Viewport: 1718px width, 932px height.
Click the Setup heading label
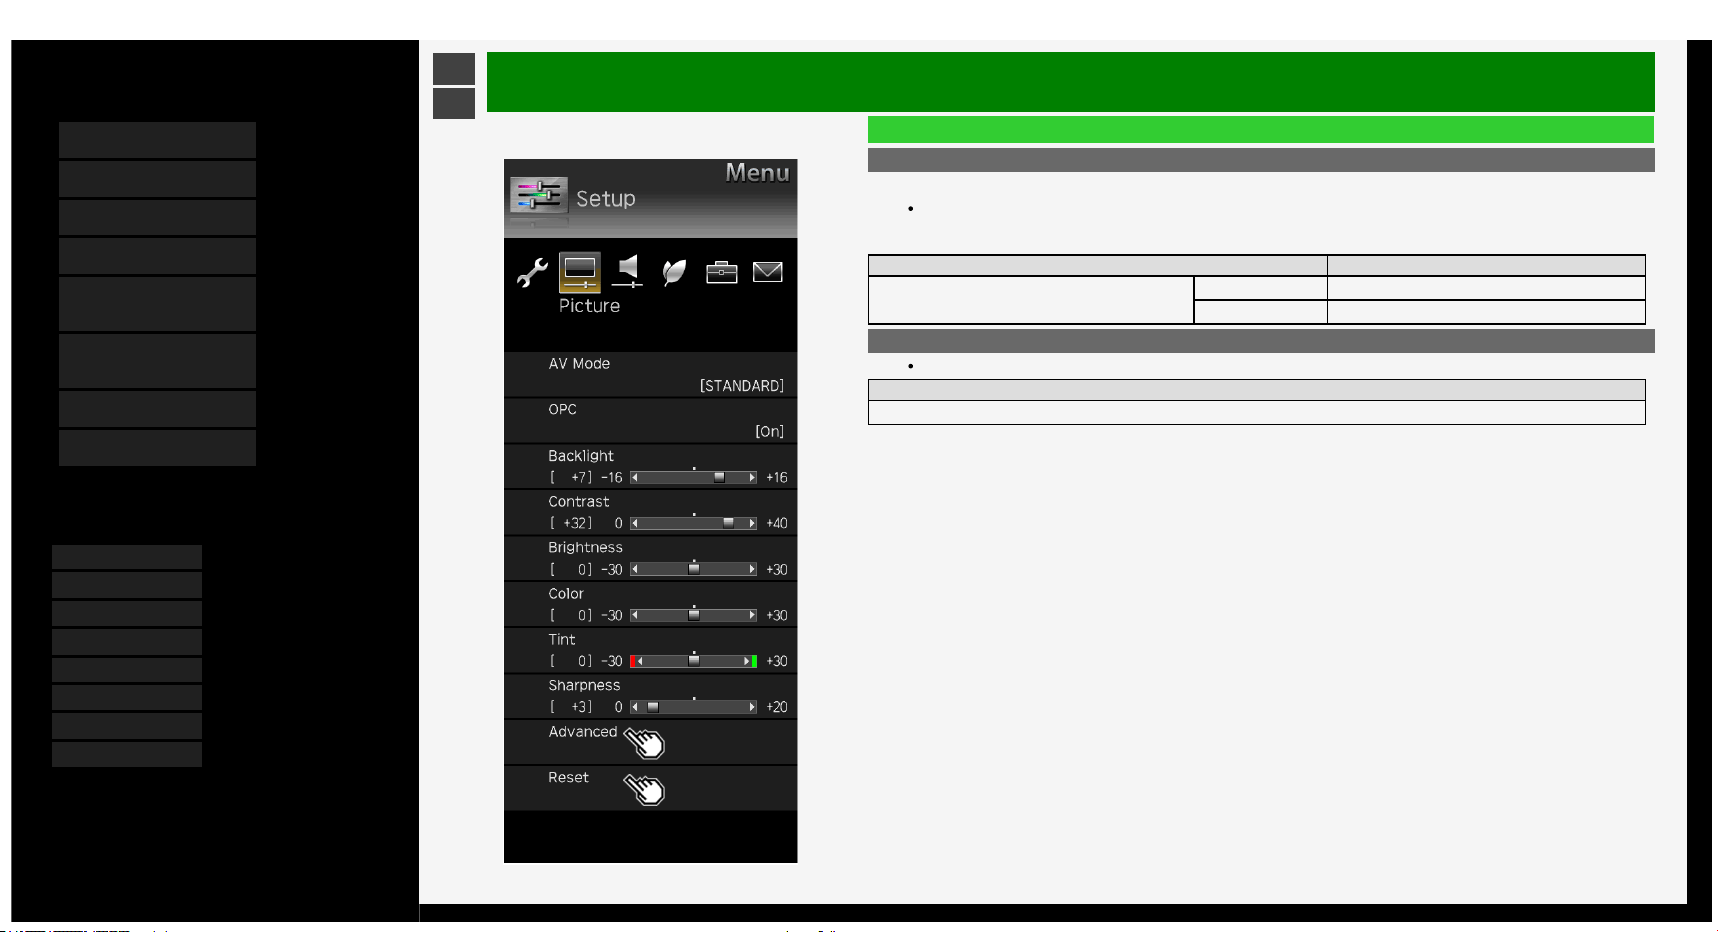point(606,199)
